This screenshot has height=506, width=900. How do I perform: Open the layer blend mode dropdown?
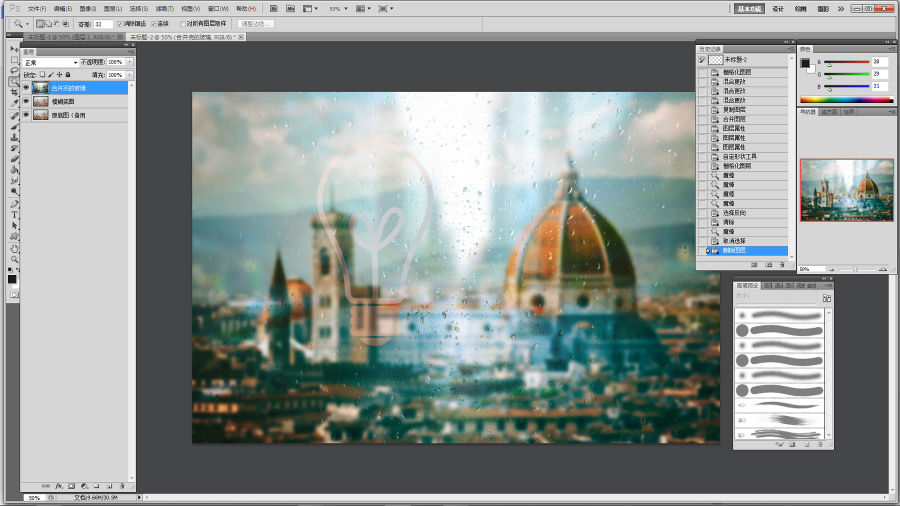(x=50, y=62)
